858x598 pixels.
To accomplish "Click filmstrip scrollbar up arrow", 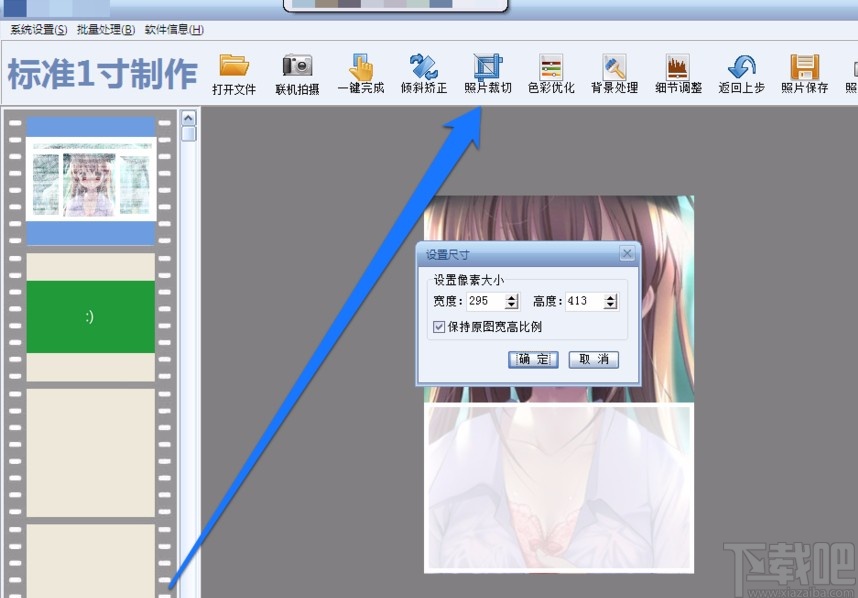I will pyautogui.click(x=188, y=118).
